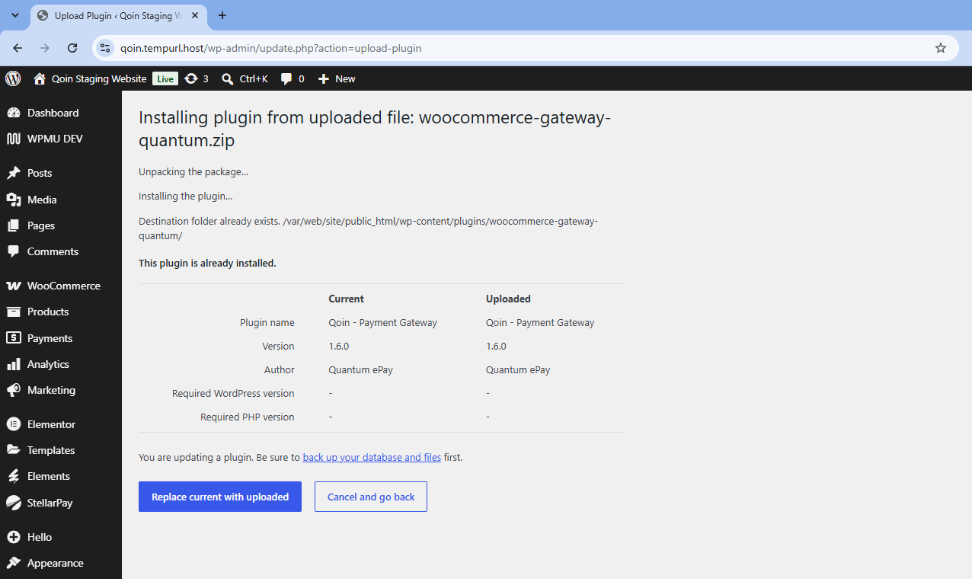Click the plus icon for New
972x579 pixels.
click(324, 79)
